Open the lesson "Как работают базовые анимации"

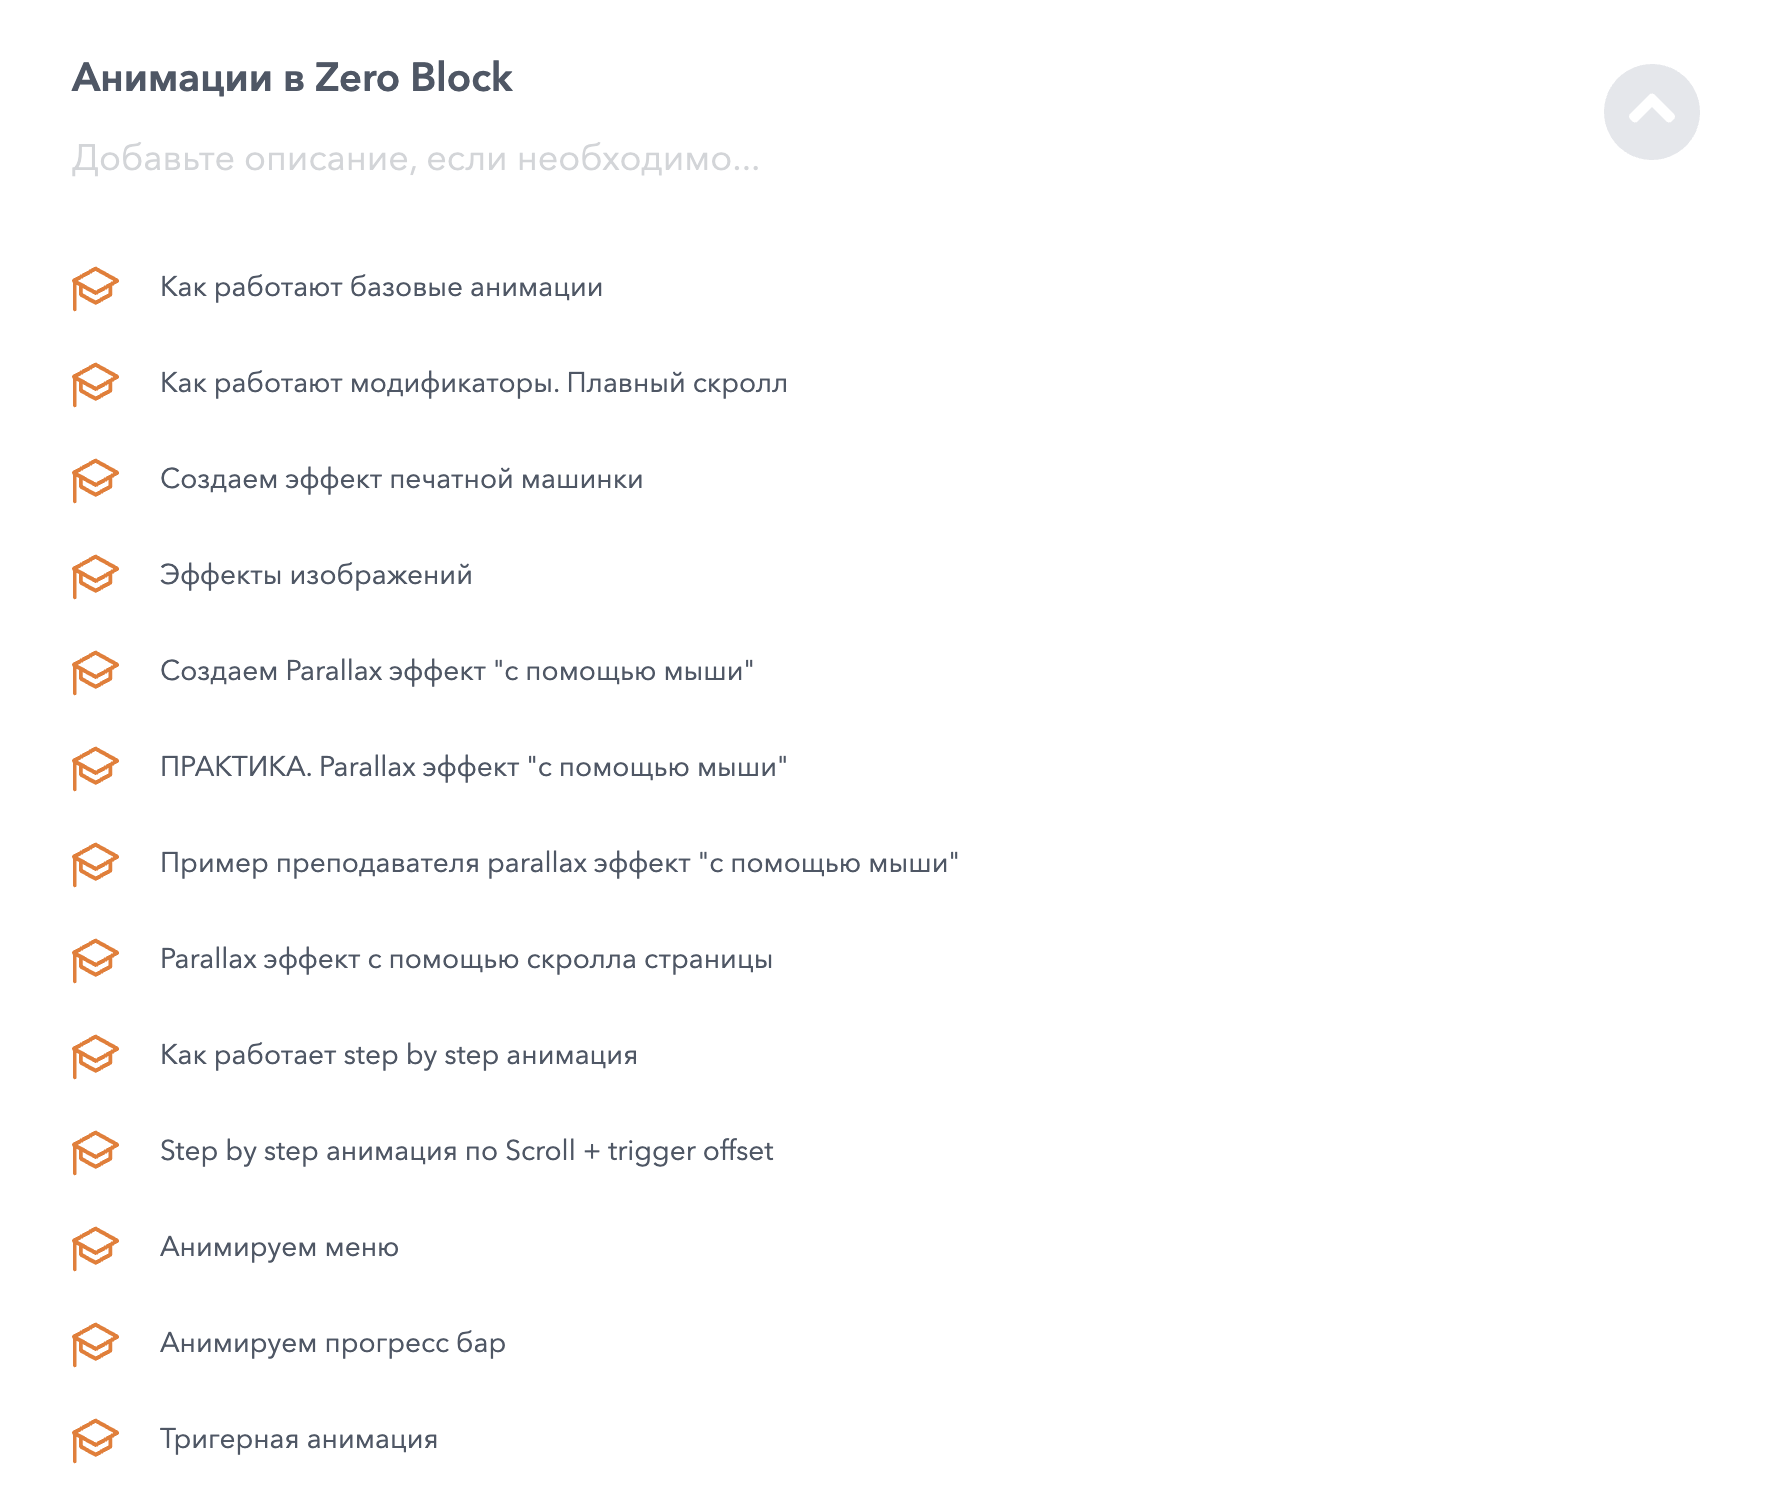coord(381,288)
